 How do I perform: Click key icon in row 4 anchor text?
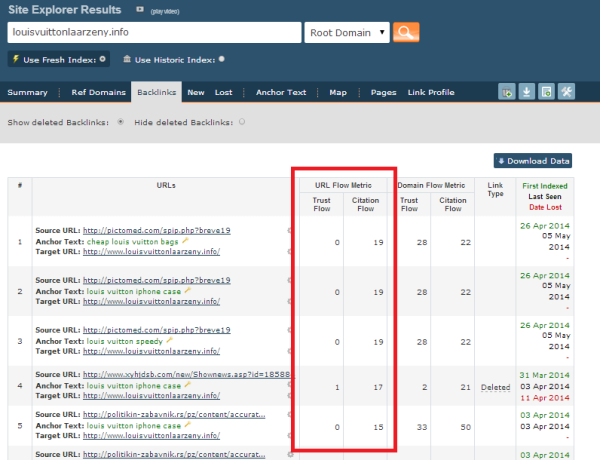pyautogui.click(x=188, y=385)
